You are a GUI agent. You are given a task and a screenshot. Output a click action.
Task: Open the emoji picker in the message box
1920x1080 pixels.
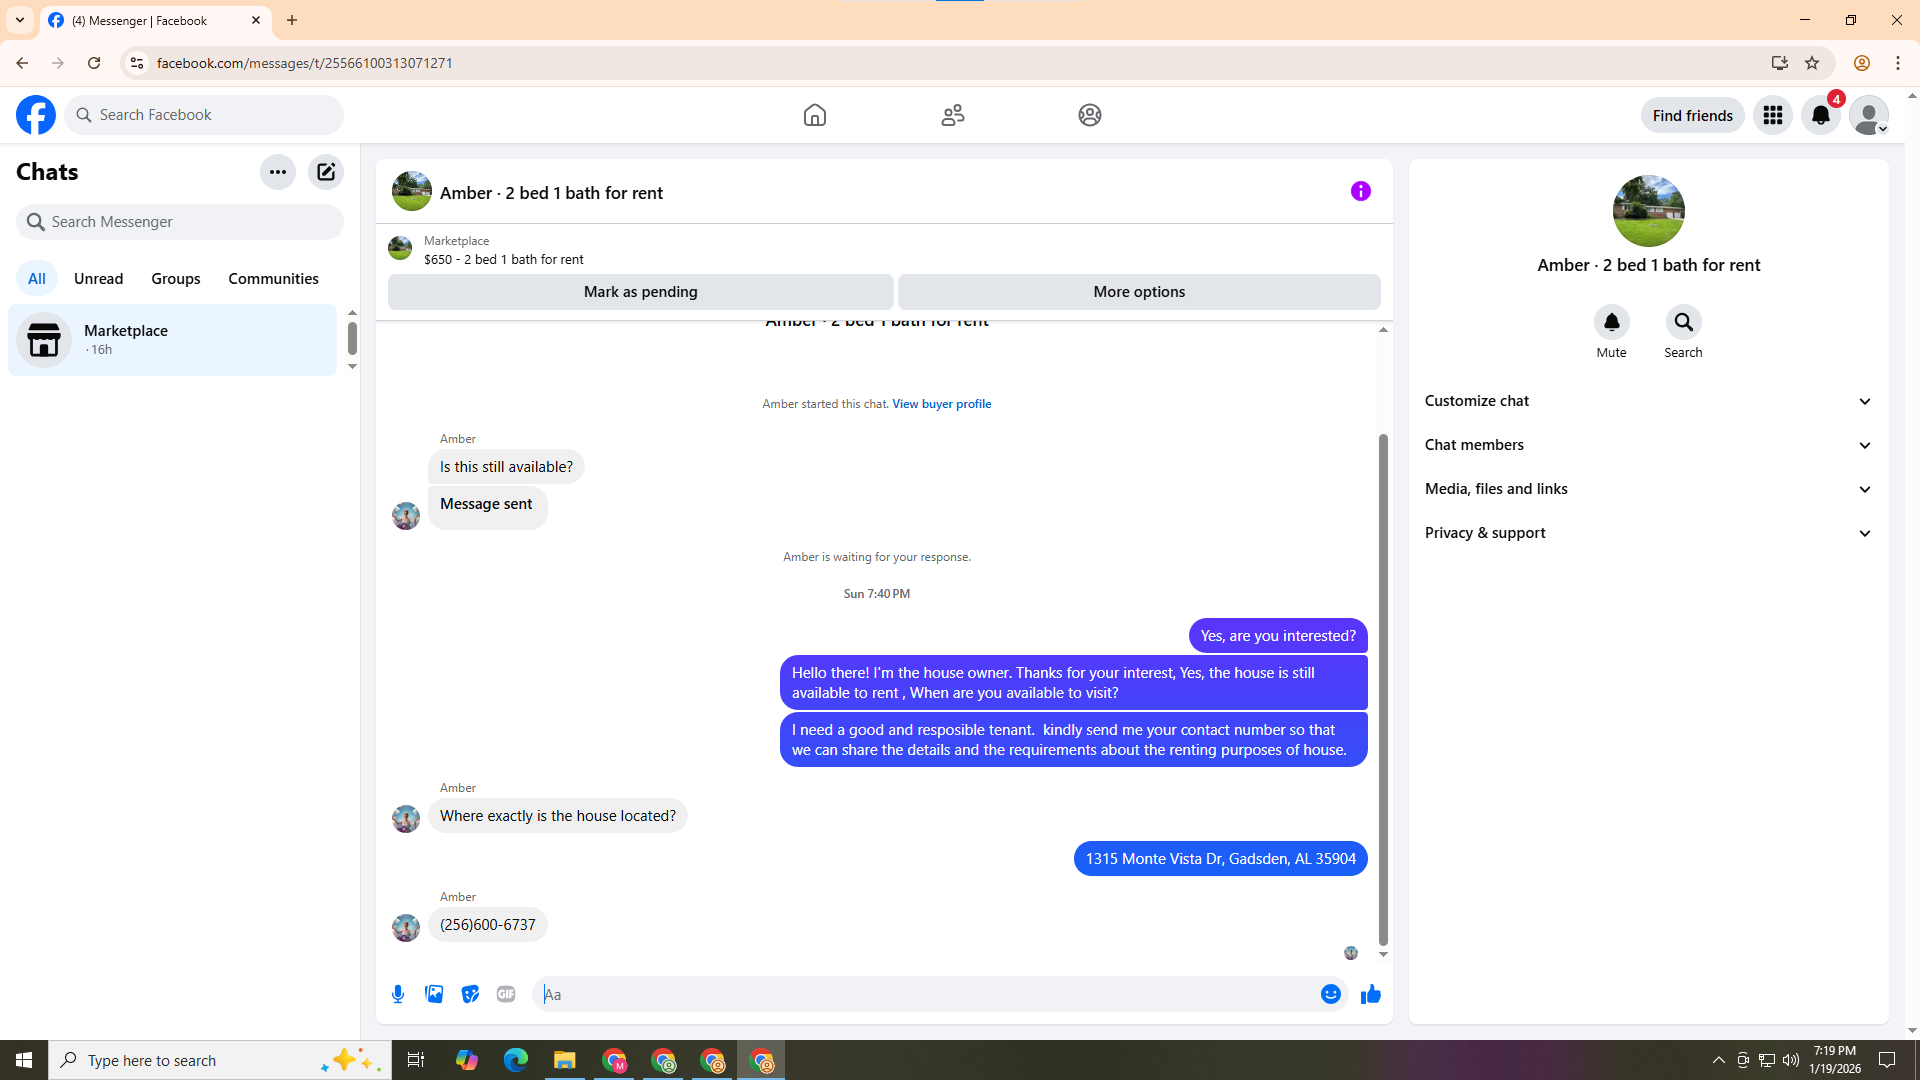pyautogui.click(x=1330, y=994)
